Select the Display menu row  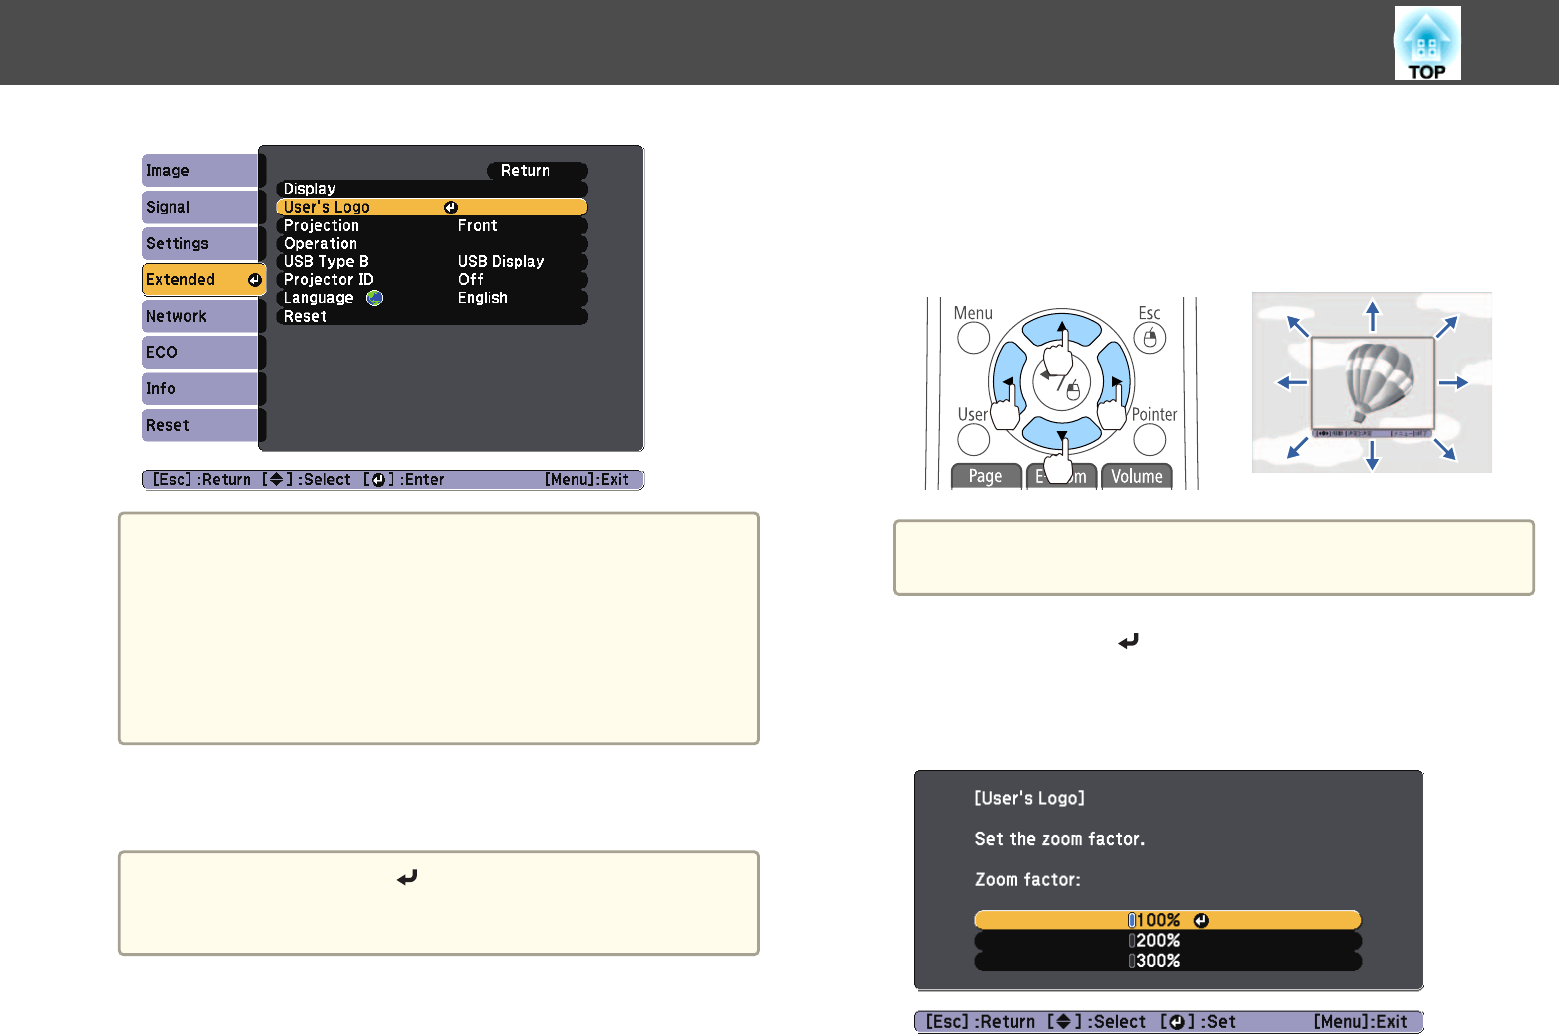431,189
